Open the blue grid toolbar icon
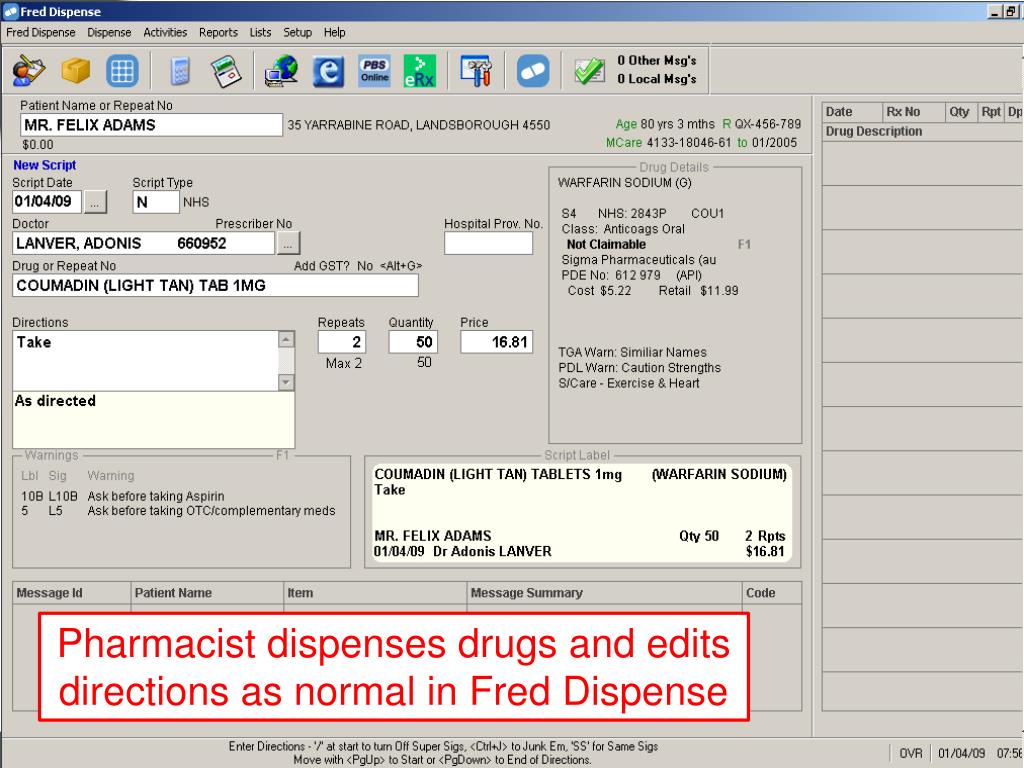Image resolution: width=1024 pixels, height=768 pixels. coord(122,71)
